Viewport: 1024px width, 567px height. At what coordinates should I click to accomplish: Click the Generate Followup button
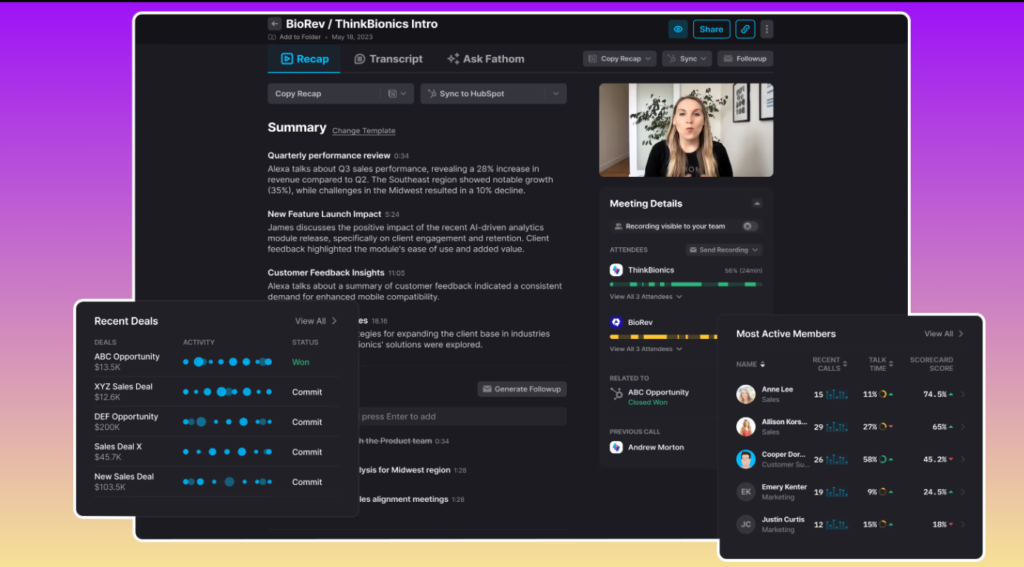(521, 388)
